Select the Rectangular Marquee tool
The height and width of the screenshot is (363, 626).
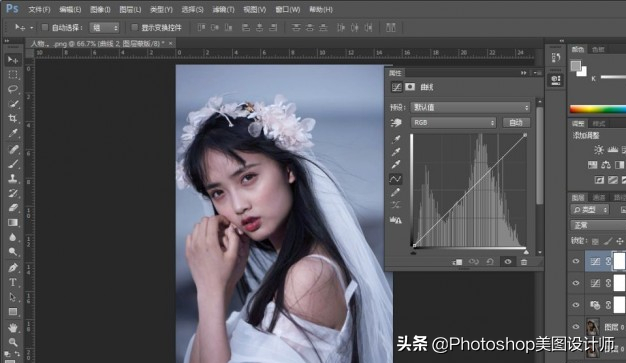(13, 75)
